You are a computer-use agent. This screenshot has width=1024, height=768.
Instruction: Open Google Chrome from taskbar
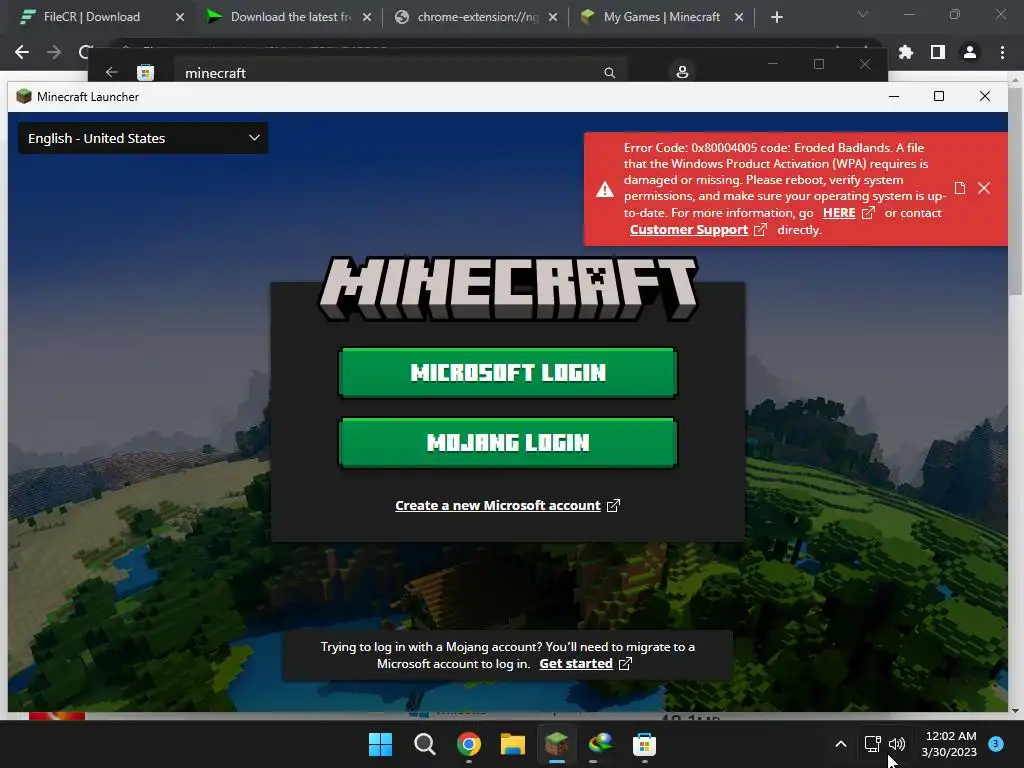[469, 744]
